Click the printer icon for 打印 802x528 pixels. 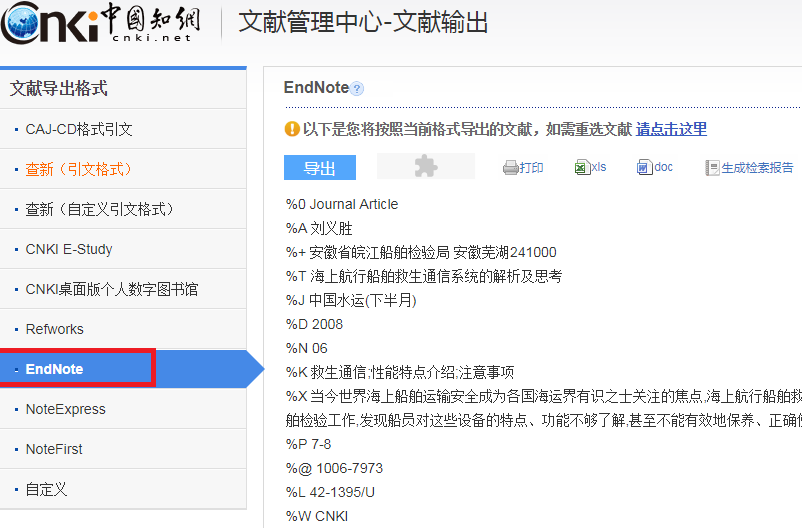510,167
